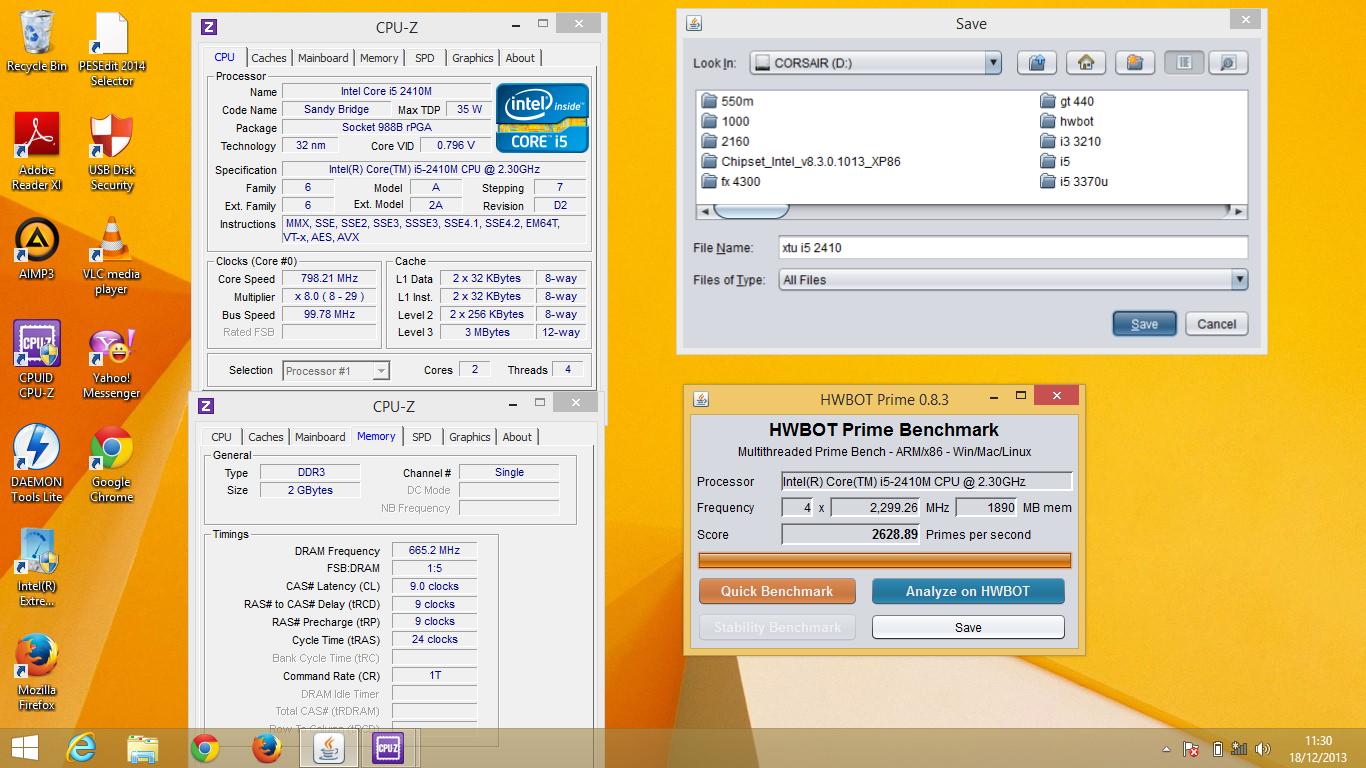Open Processor #1 selection dropdown
The image size is (1366, 768).
click(x=336, y=371)
